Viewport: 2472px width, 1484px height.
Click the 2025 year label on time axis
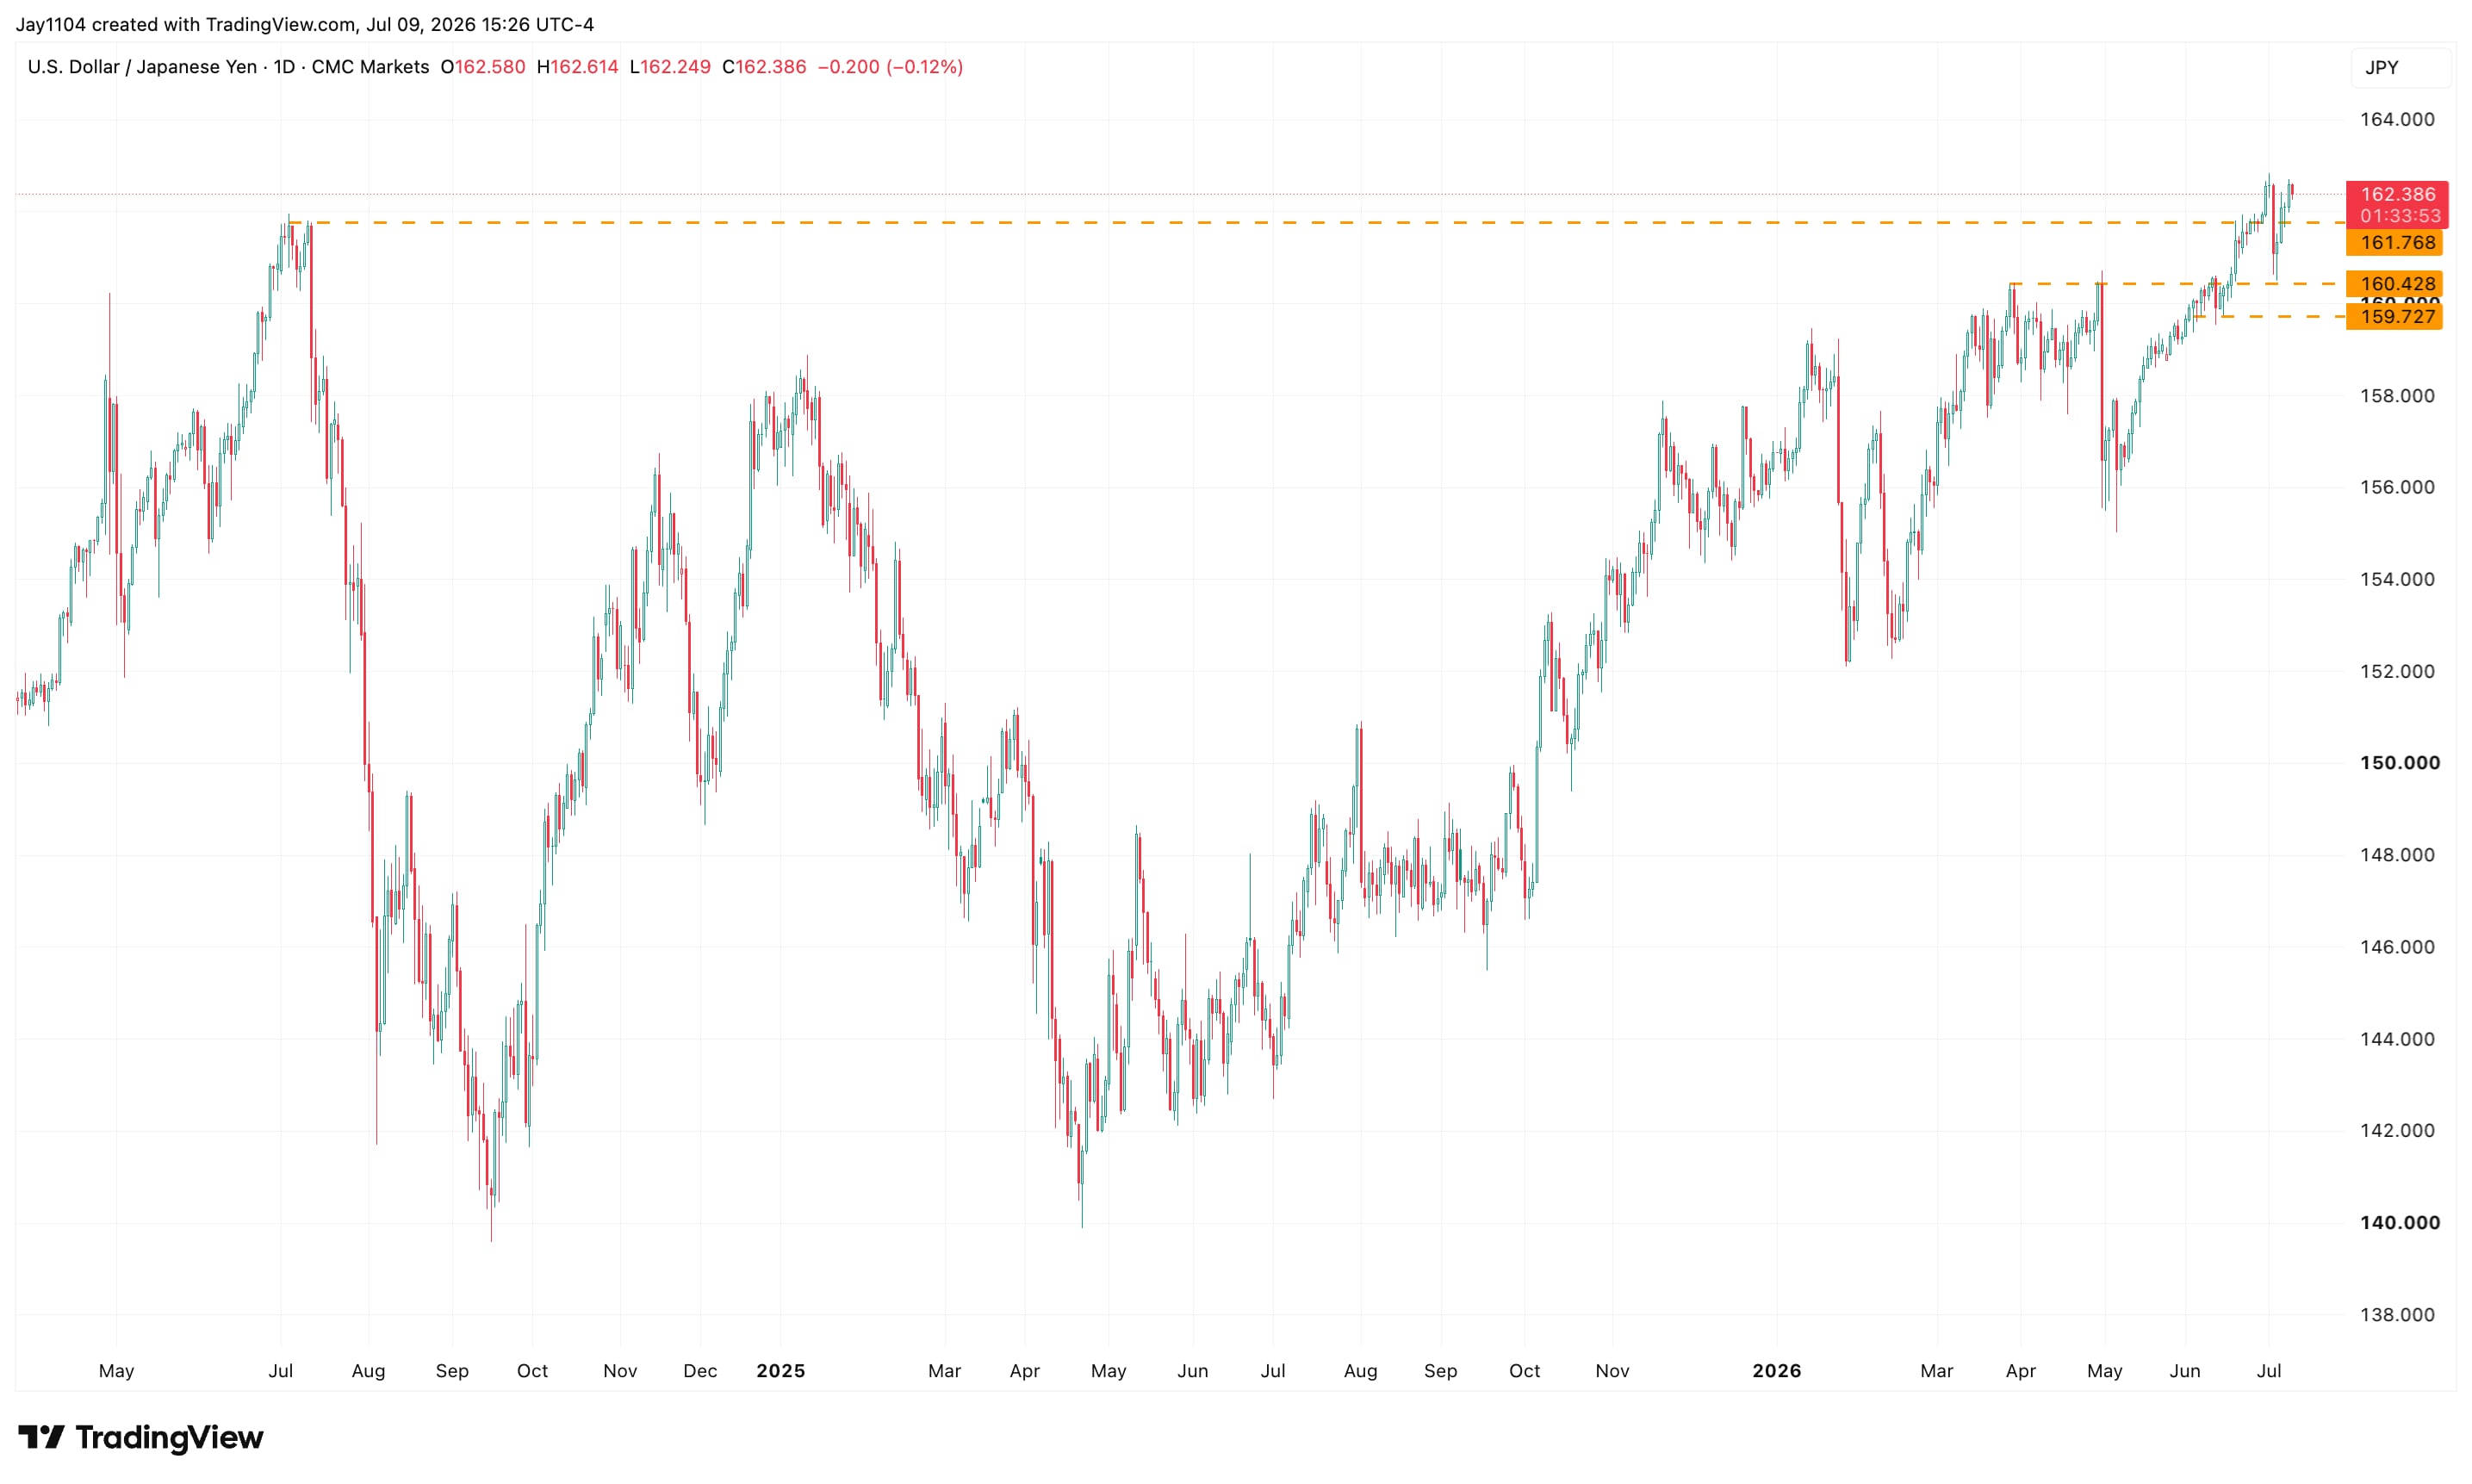point(781,1371)
